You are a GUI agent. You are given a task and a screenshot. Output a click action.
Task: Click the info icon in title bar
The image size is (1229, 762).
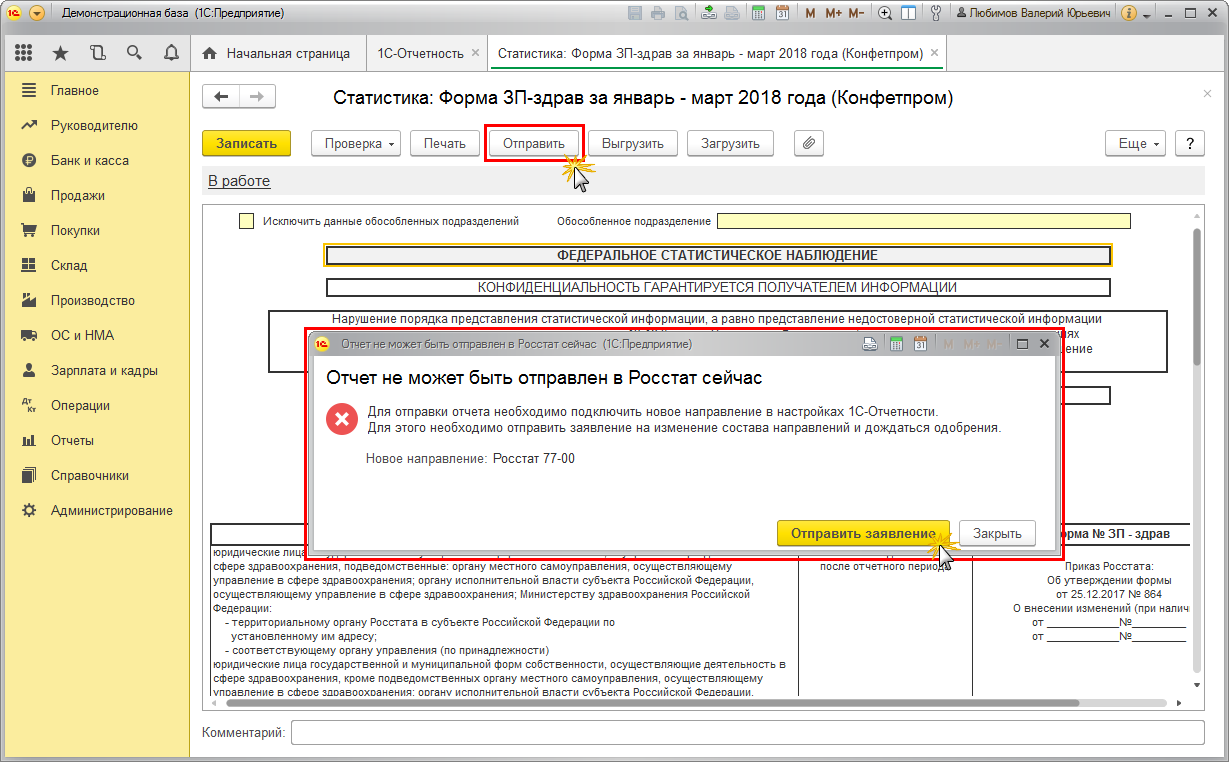[1129, 14]
